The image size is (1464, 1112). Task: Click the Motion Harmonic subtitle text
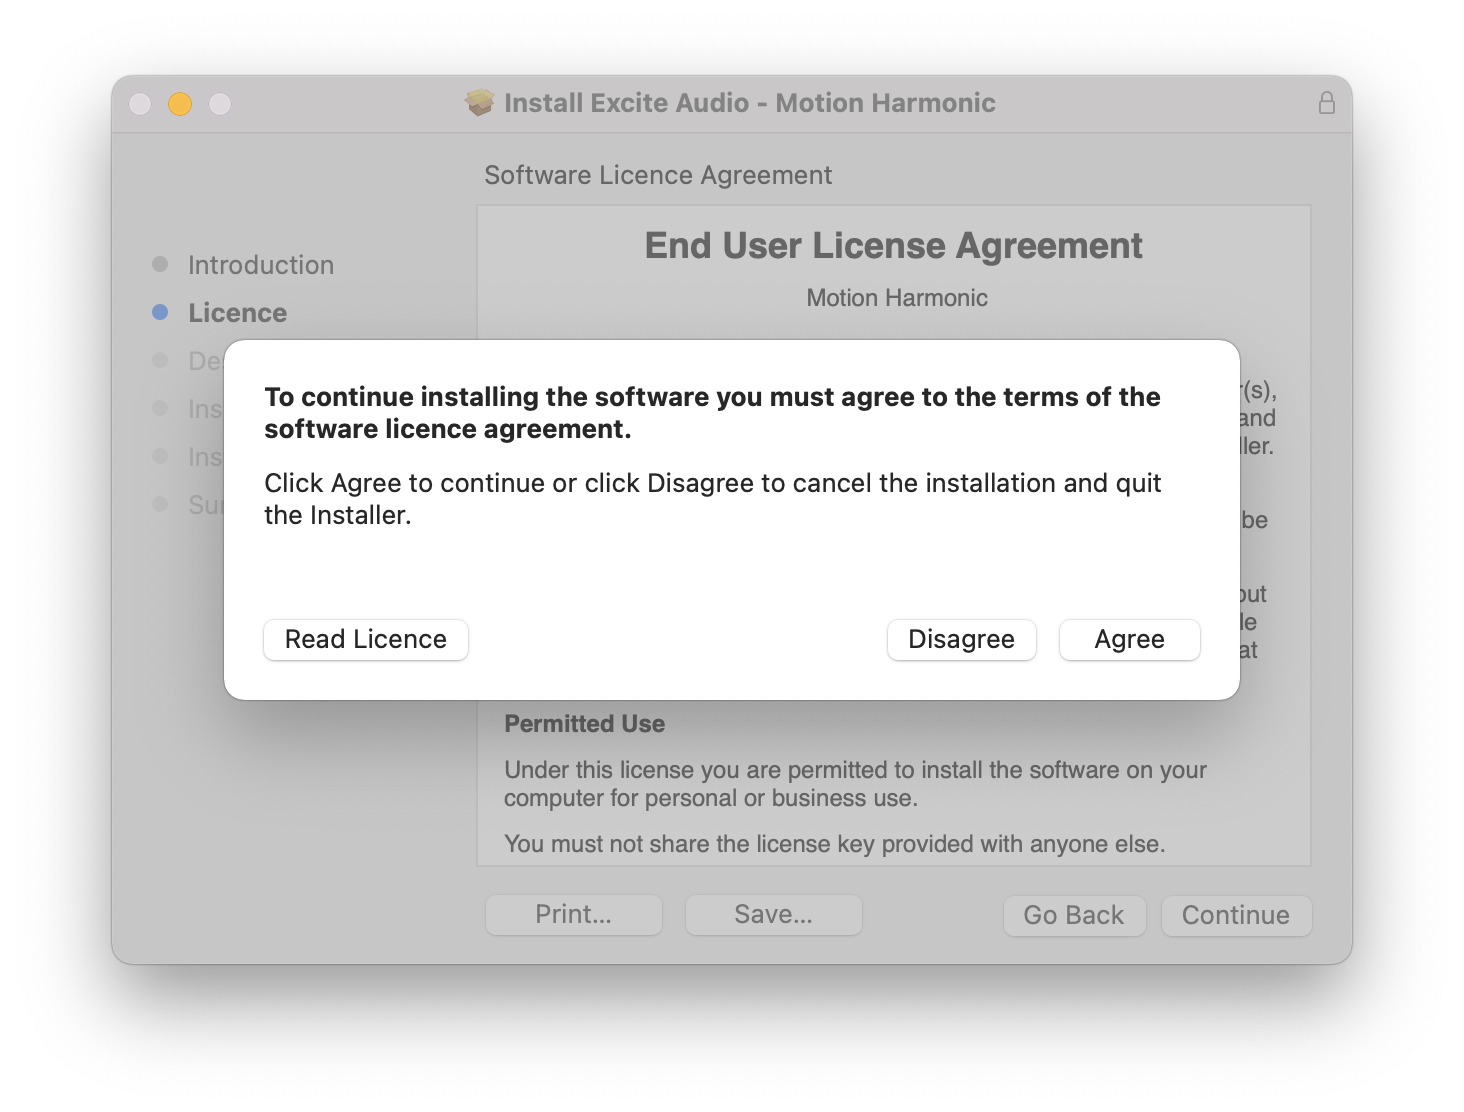coord(897,298)
